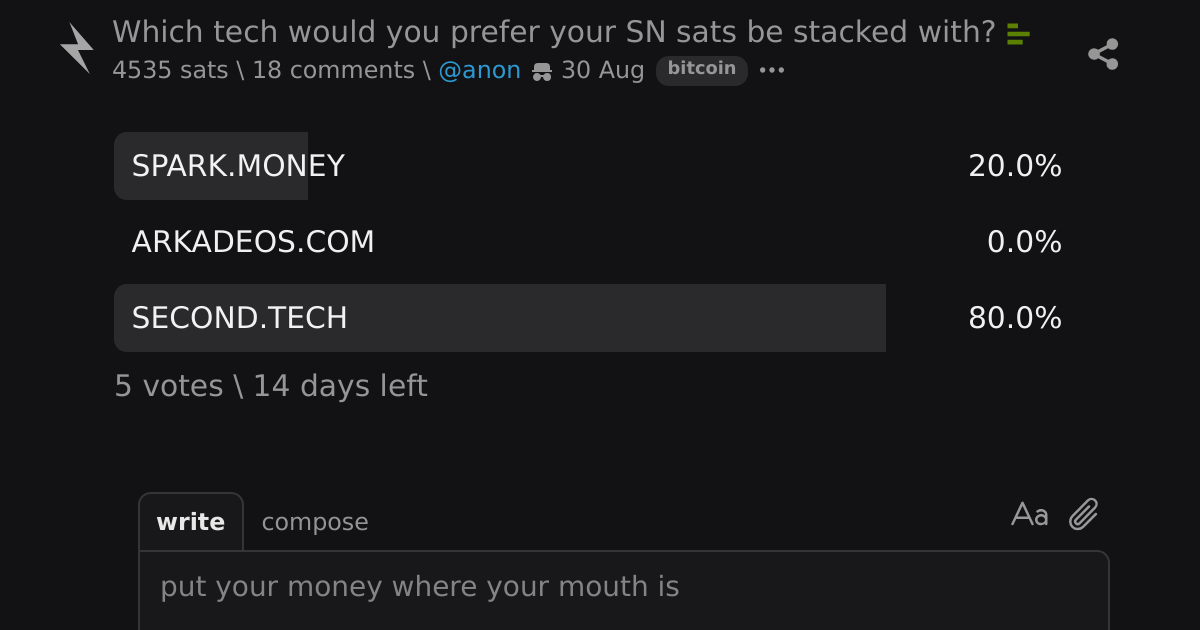This screenshot has width=1200, height=630.
Task: Select the SPARK.MONEY poll option
Action: (x=588, y=166)
